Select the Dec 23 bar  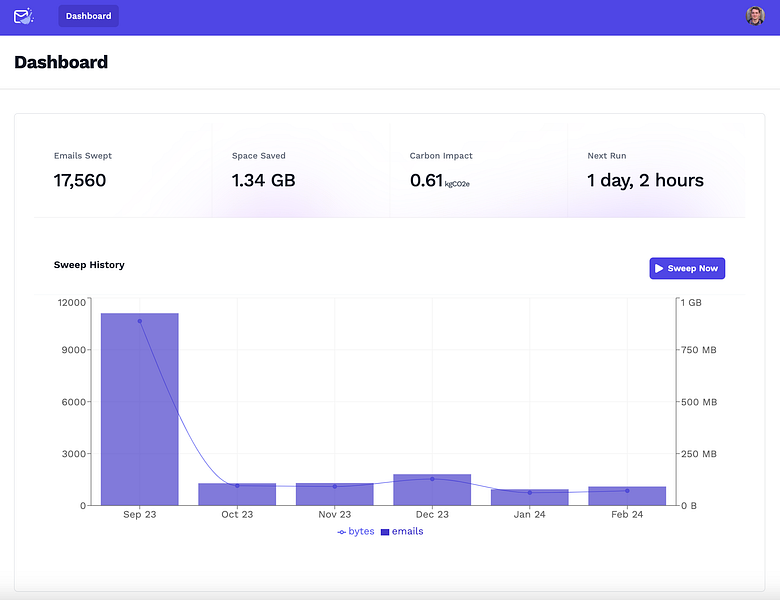click(432, 490)
